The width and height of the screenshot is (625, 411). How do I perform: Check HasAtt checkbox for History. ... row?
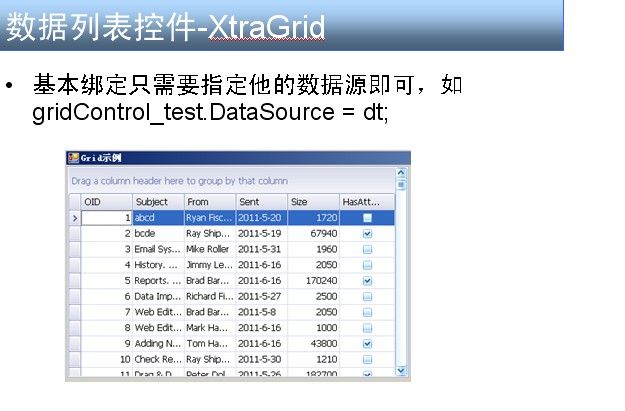tap(368, 265)
